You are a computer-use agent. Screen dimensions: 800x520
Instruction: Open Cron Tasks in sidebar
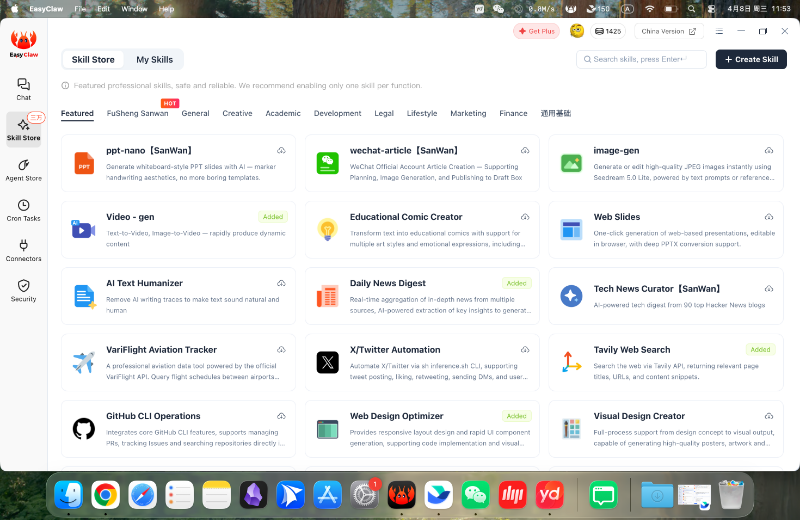tap(23, 210)
